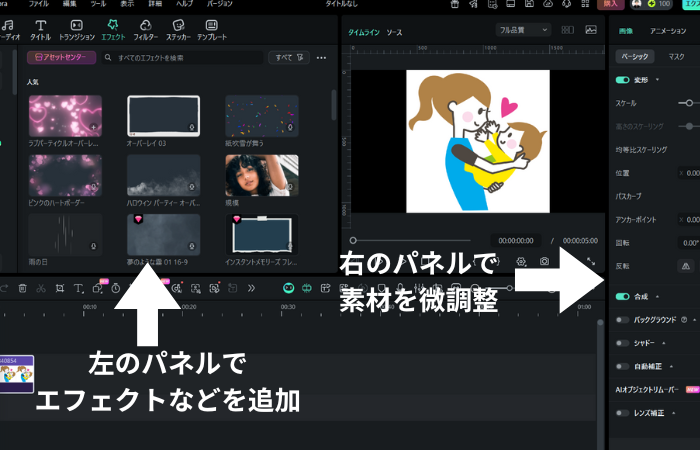Switch to the ソース preview tab

(x=394, y=32)
